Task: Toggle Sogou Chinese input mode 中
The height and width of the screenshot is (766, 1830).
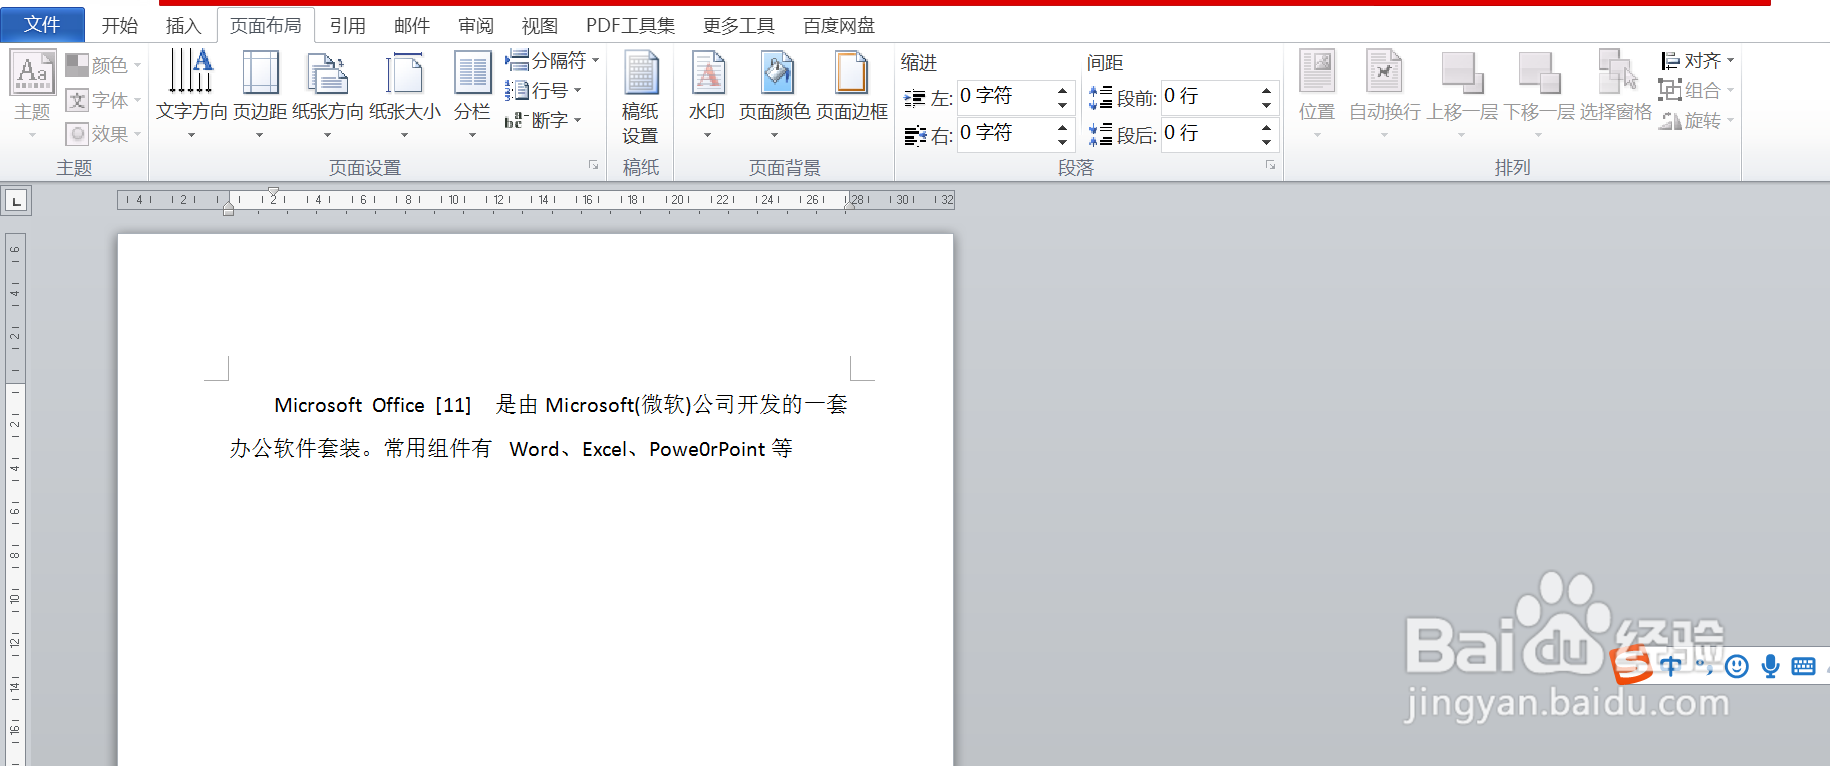Action: 1670,665
